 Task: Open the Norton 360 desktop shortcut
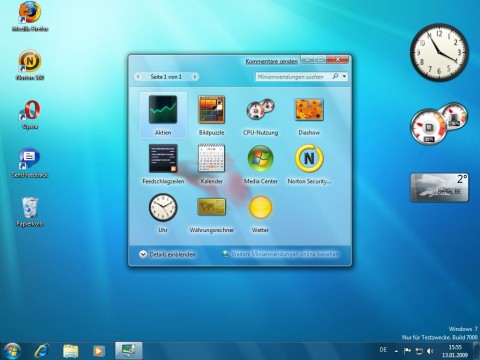pos(30,65)
